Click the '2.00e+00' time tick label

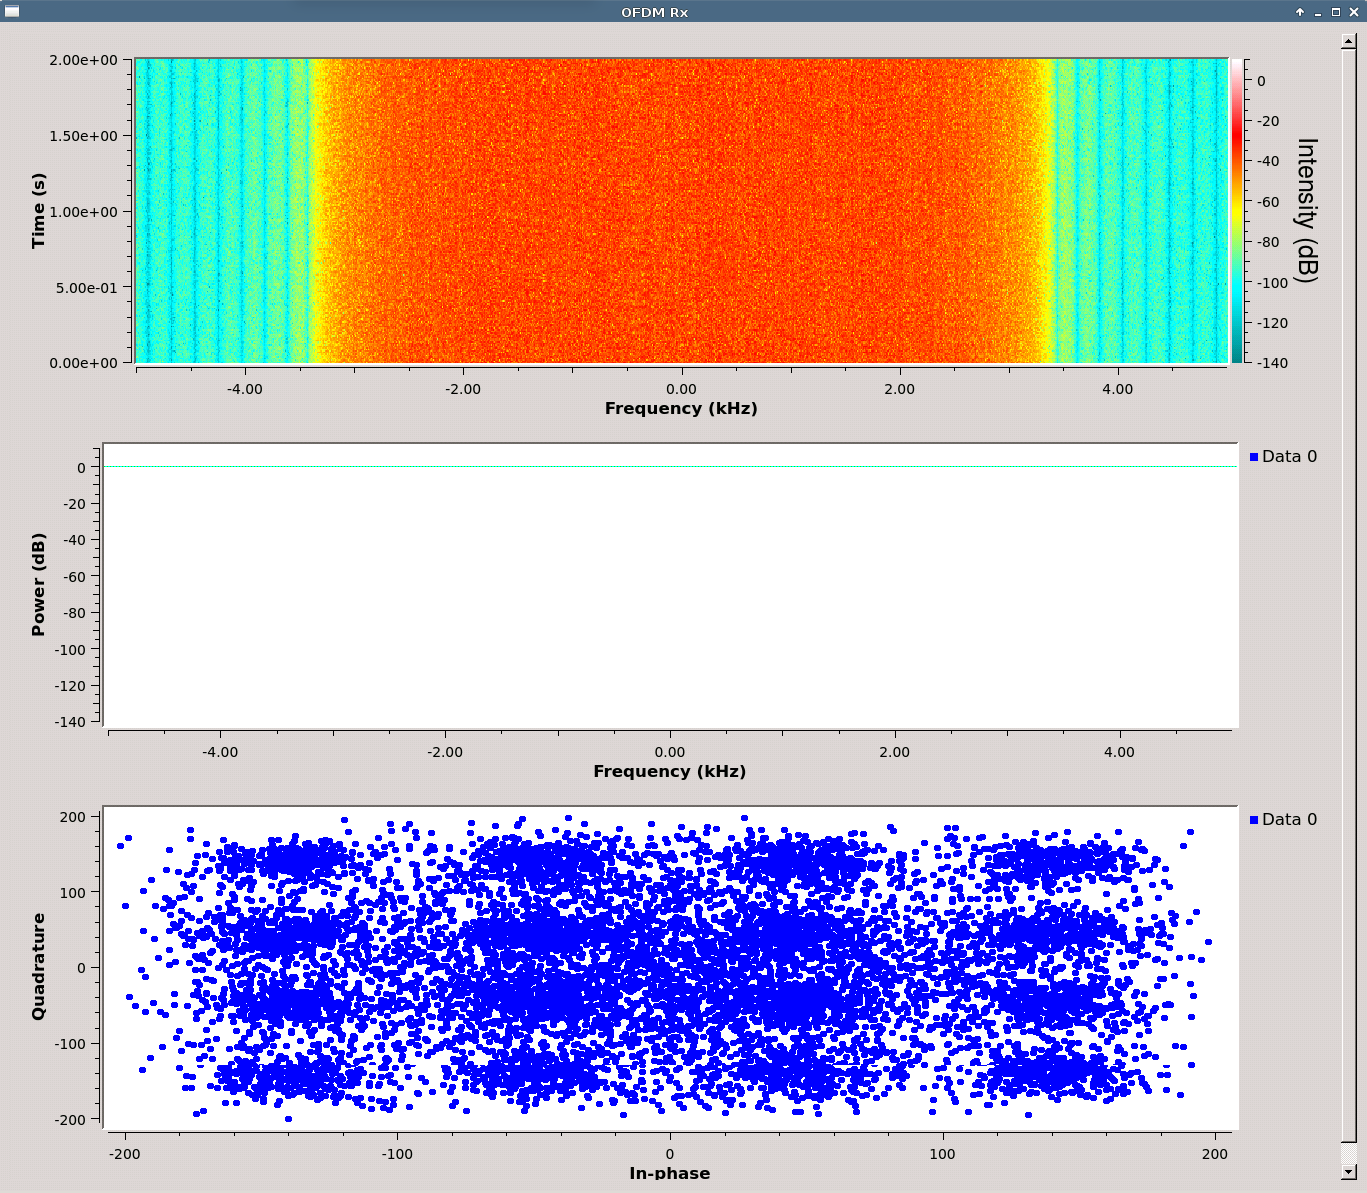83,60
